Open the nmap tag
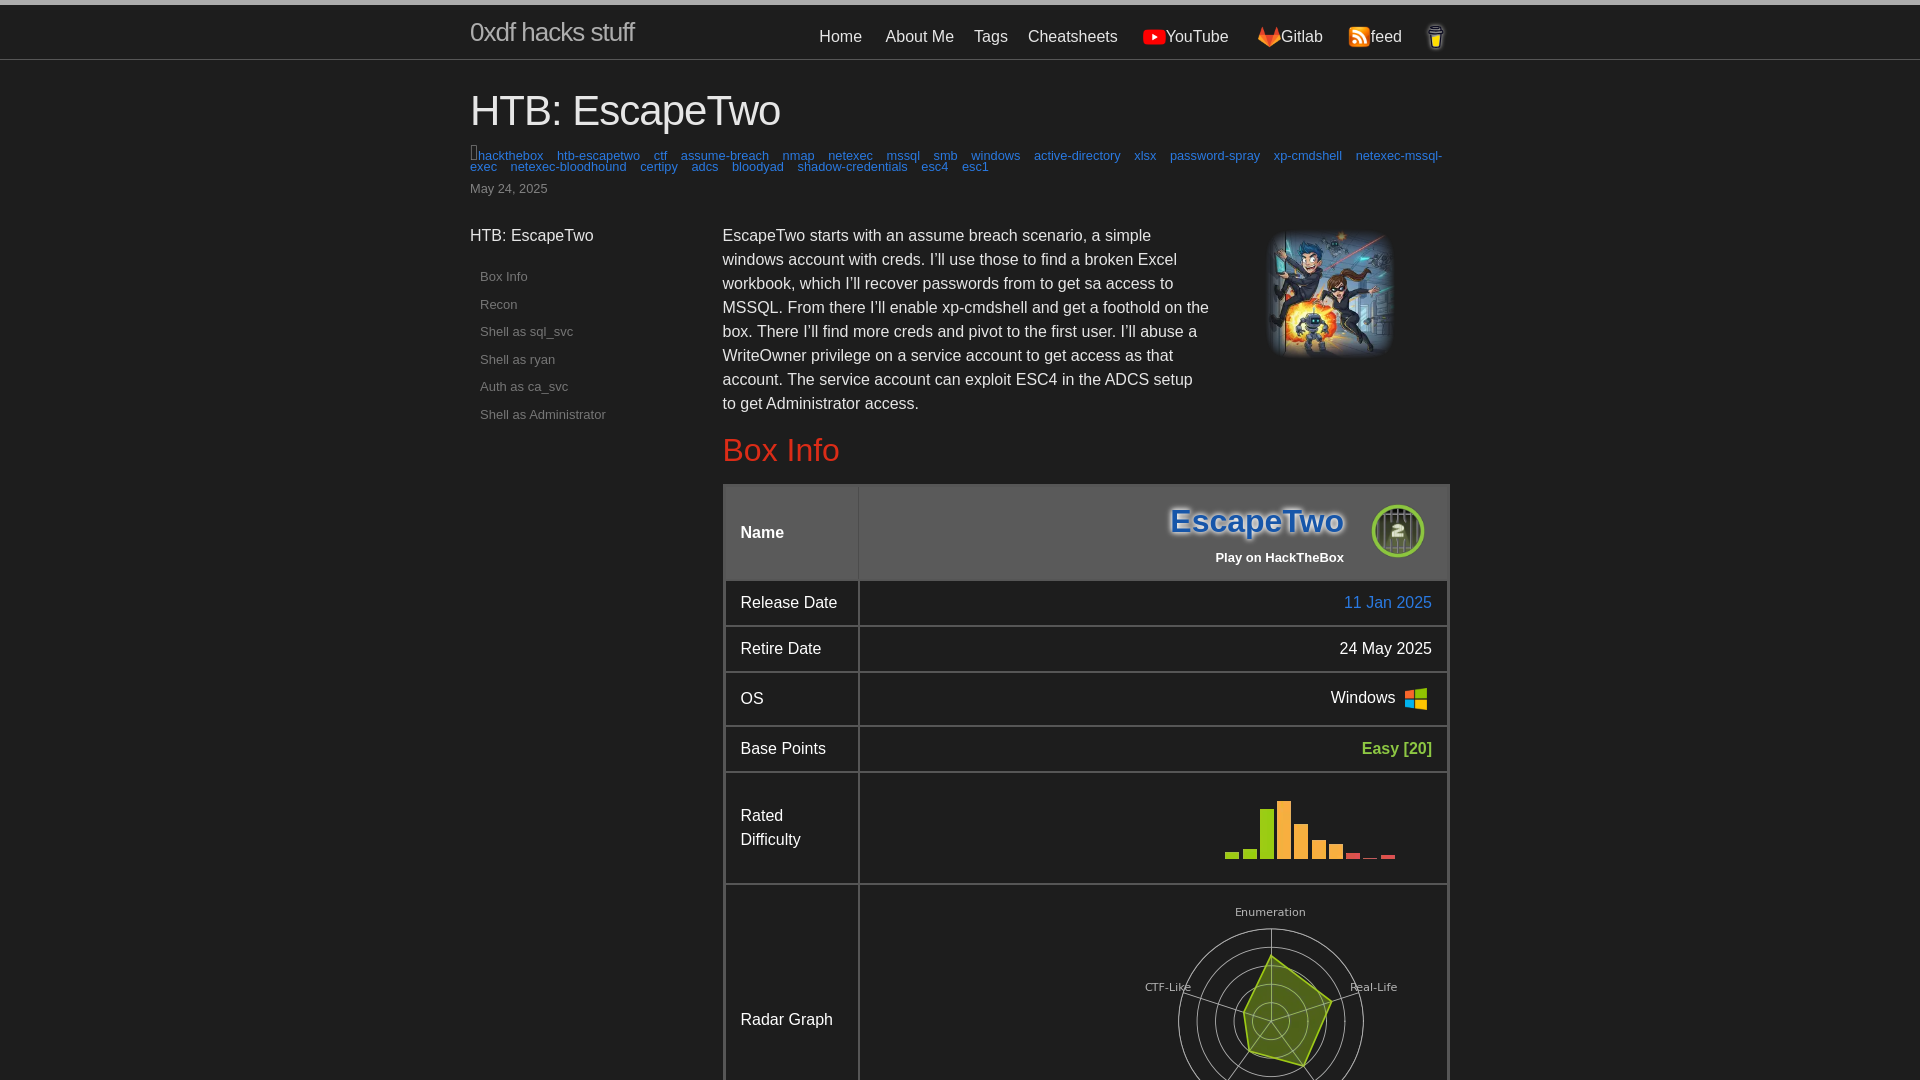The width and height of the screenshot is (1920, 1080). (x=798, y=156)
